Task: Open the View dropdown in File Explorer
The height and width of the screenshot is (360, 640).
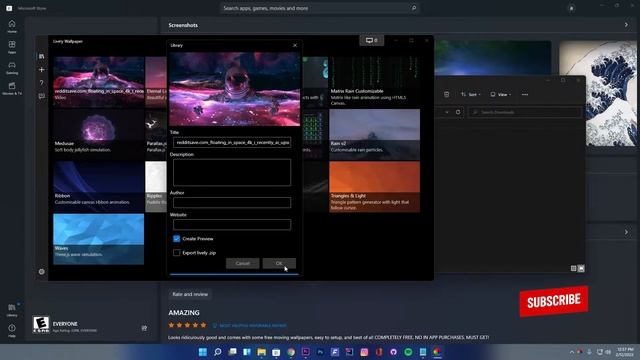Action: 500,94
